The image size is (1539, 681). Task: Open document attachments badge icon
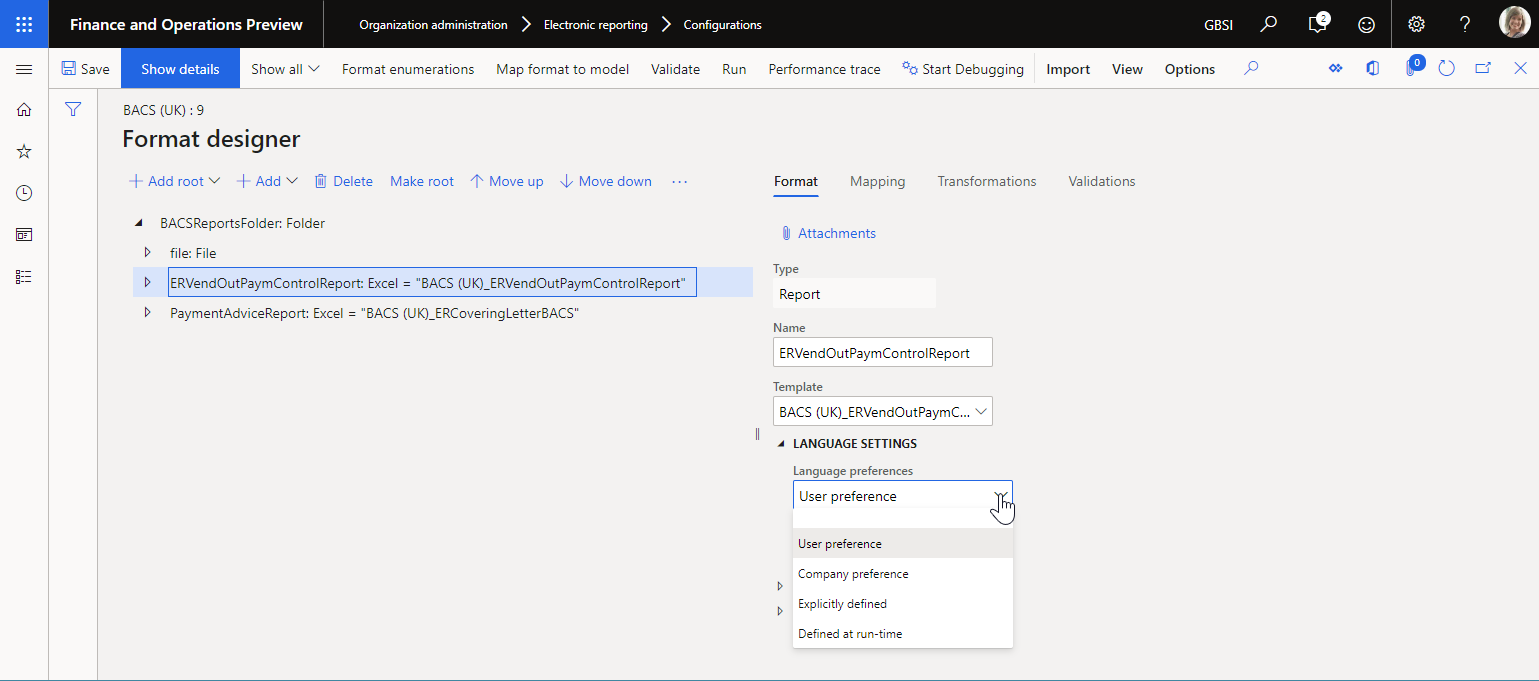(x=1413, y=67)
